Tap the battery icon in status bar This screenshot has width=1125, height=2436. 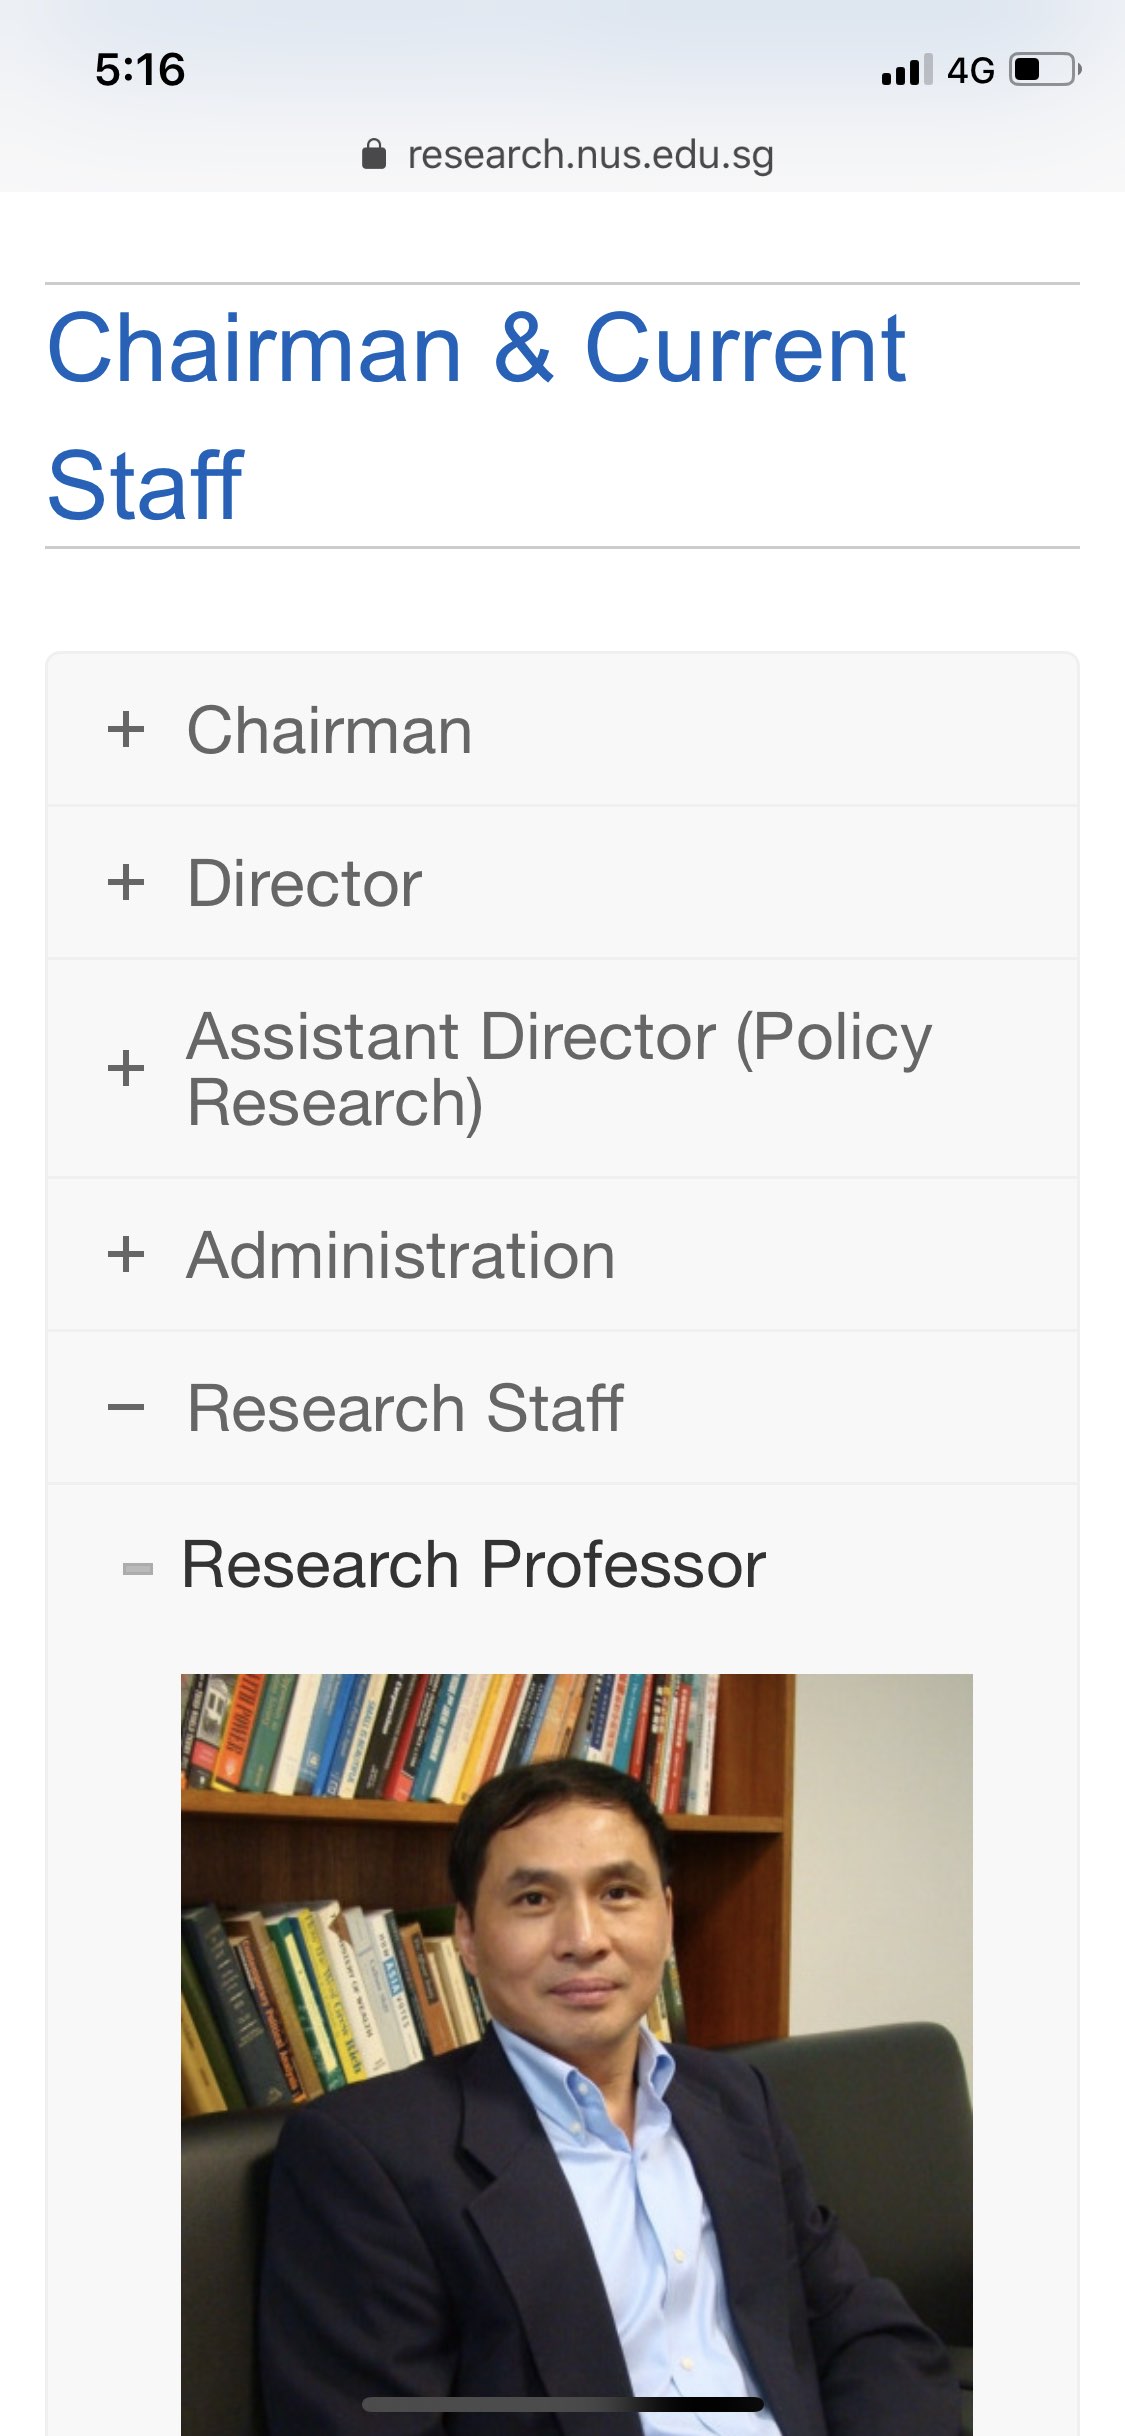pyautogui.click(x=1045, y=70)
